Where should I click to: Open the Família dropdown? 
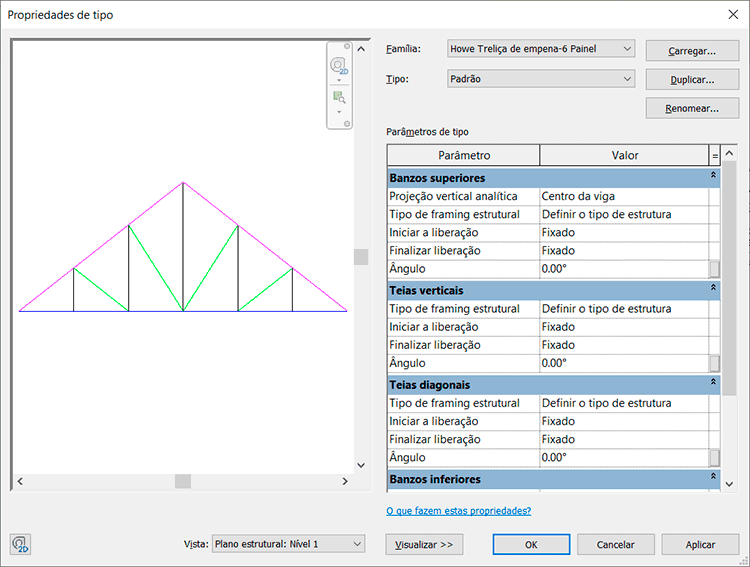click(x=540, y=49)
